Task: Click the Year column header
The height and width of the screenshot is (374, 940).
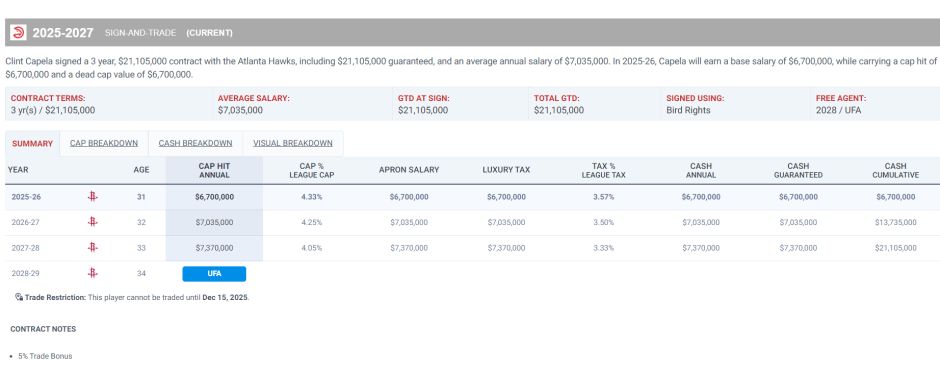Action: (18, 170)
